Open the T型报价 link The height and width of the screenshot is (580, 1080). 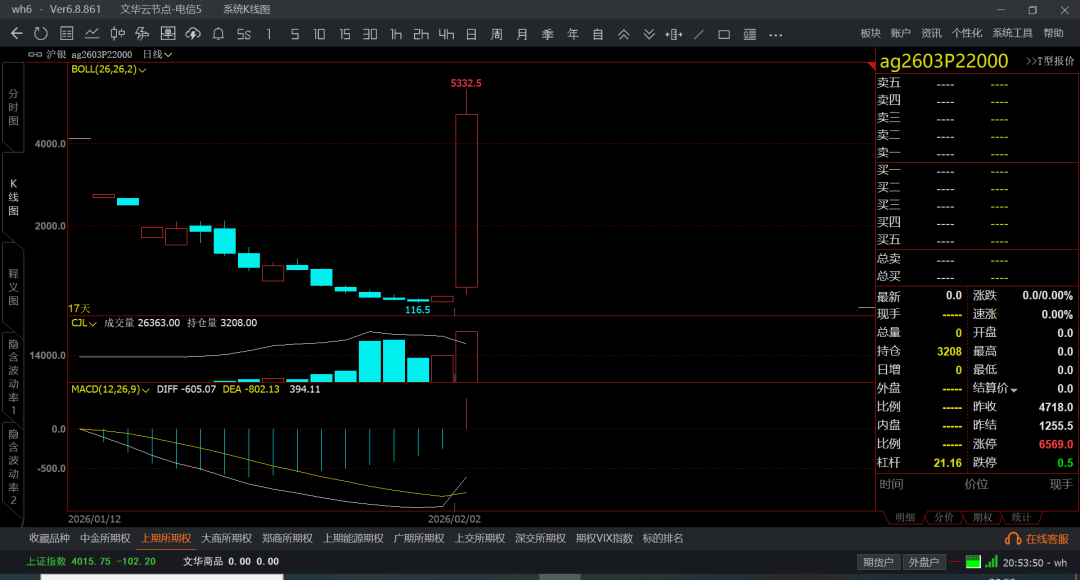[1050, 61]
